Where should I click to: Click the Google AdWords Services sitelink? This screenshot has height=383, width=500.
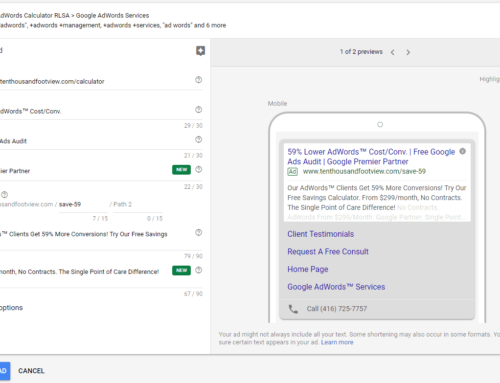click(x=336, y=287)
